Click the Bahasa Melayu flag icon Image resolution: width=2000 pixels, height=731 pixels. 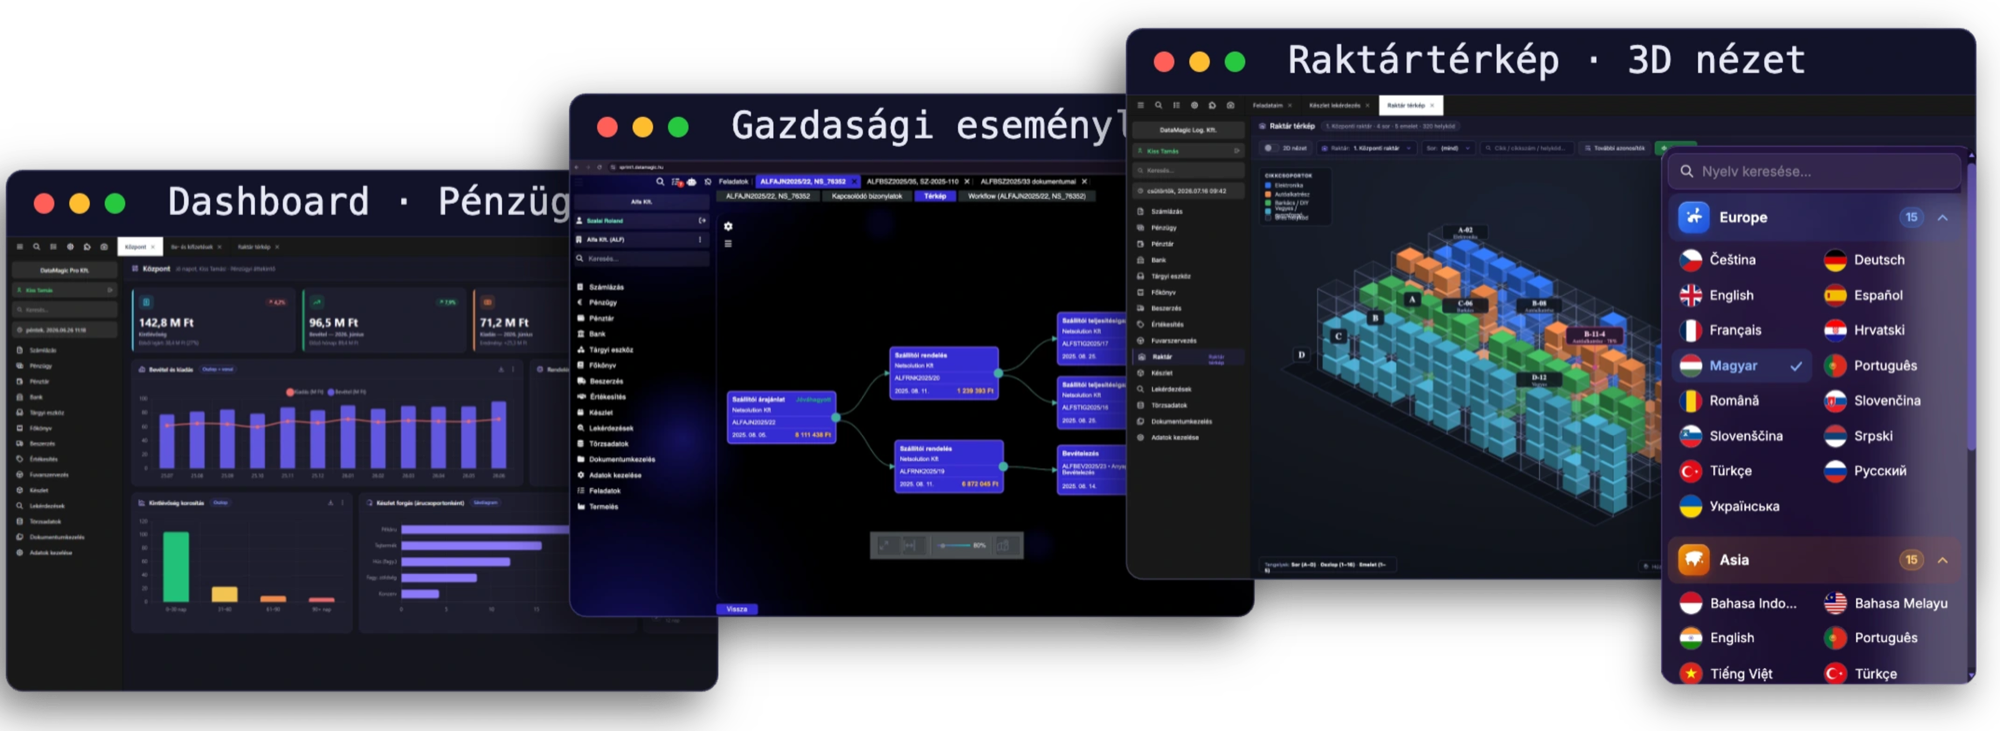coord(1835,603)
